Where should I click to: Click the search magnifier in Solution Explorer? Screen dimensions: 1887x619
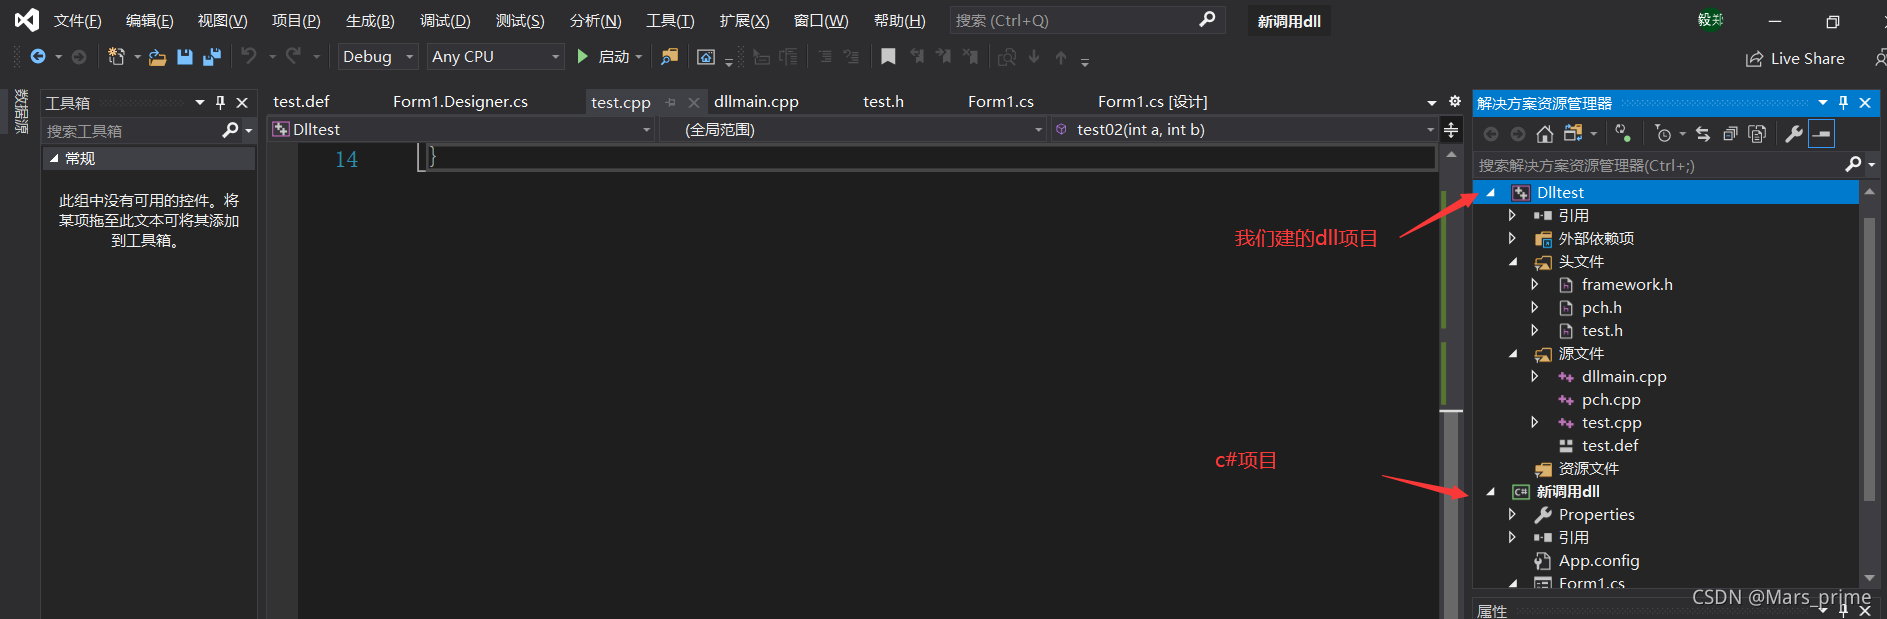pyautogui.click(x=1853, y=164)
